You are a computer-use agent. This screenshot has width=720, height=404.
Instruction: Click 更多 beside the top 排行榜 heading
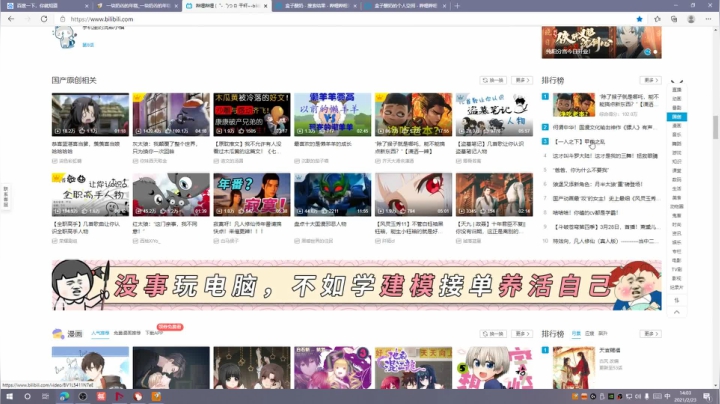pos(651,80)
